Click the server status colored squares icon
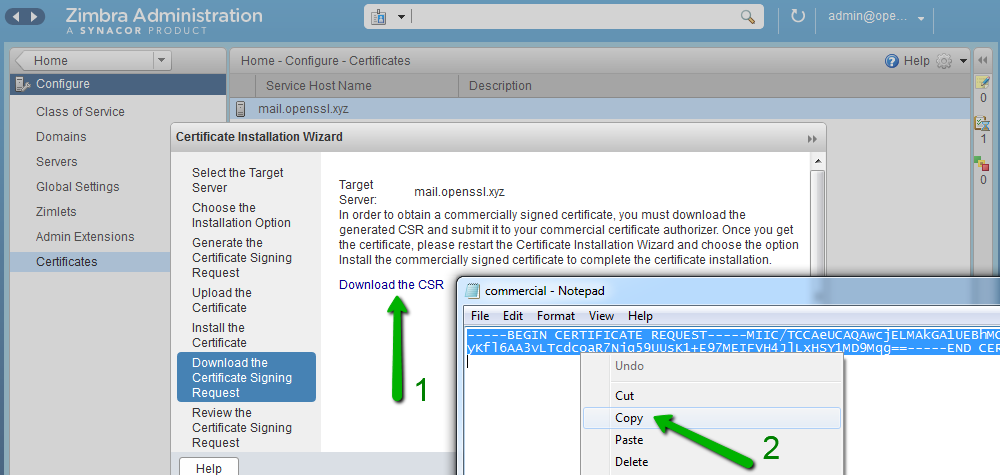The width and height of the screenshot is (1000, 475). (982, 164)
